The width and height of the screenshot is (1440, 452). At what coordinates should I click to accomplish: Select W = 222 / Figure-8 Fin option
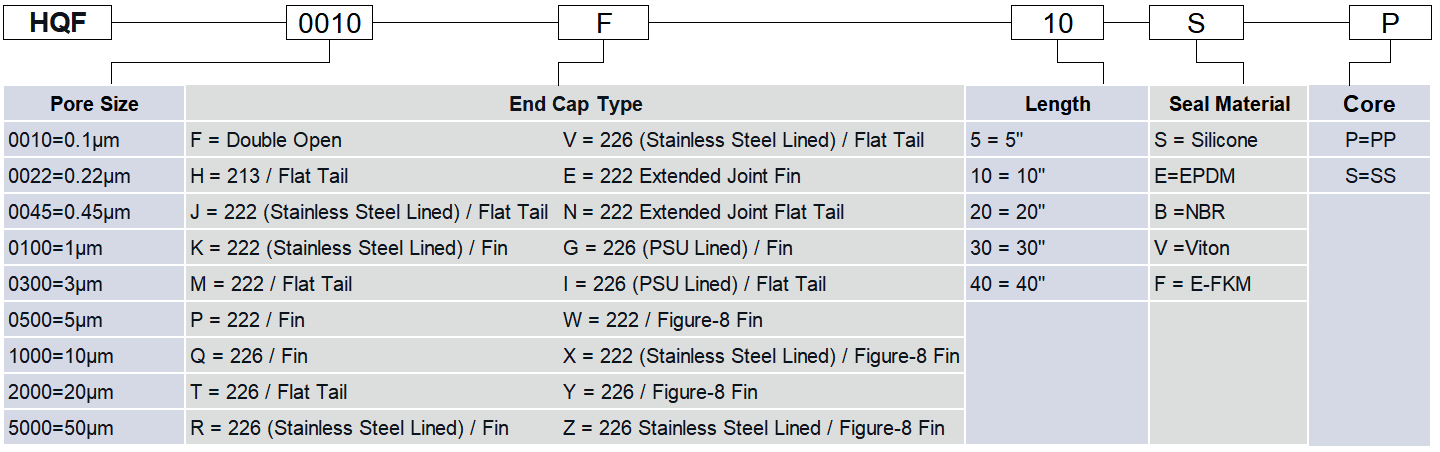[x=662, y=320]
